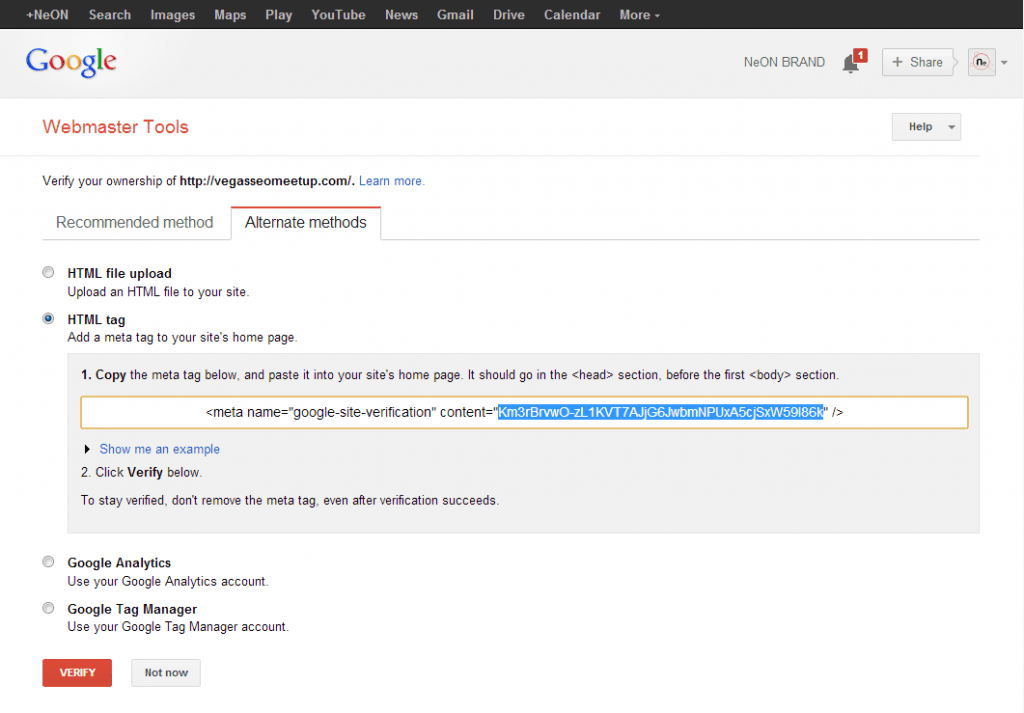Open Search in the top navigation bar

tap(110, 14)
